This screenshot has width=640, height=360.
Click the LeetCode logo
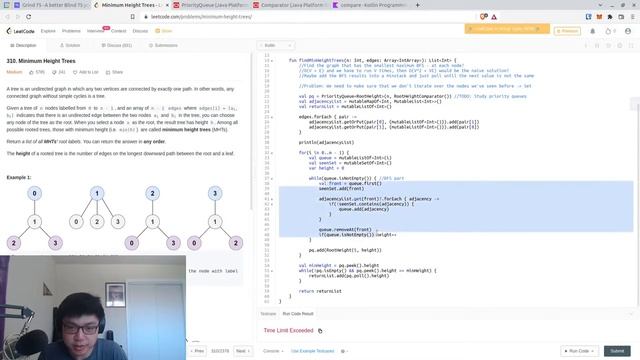tap(20, 31)
